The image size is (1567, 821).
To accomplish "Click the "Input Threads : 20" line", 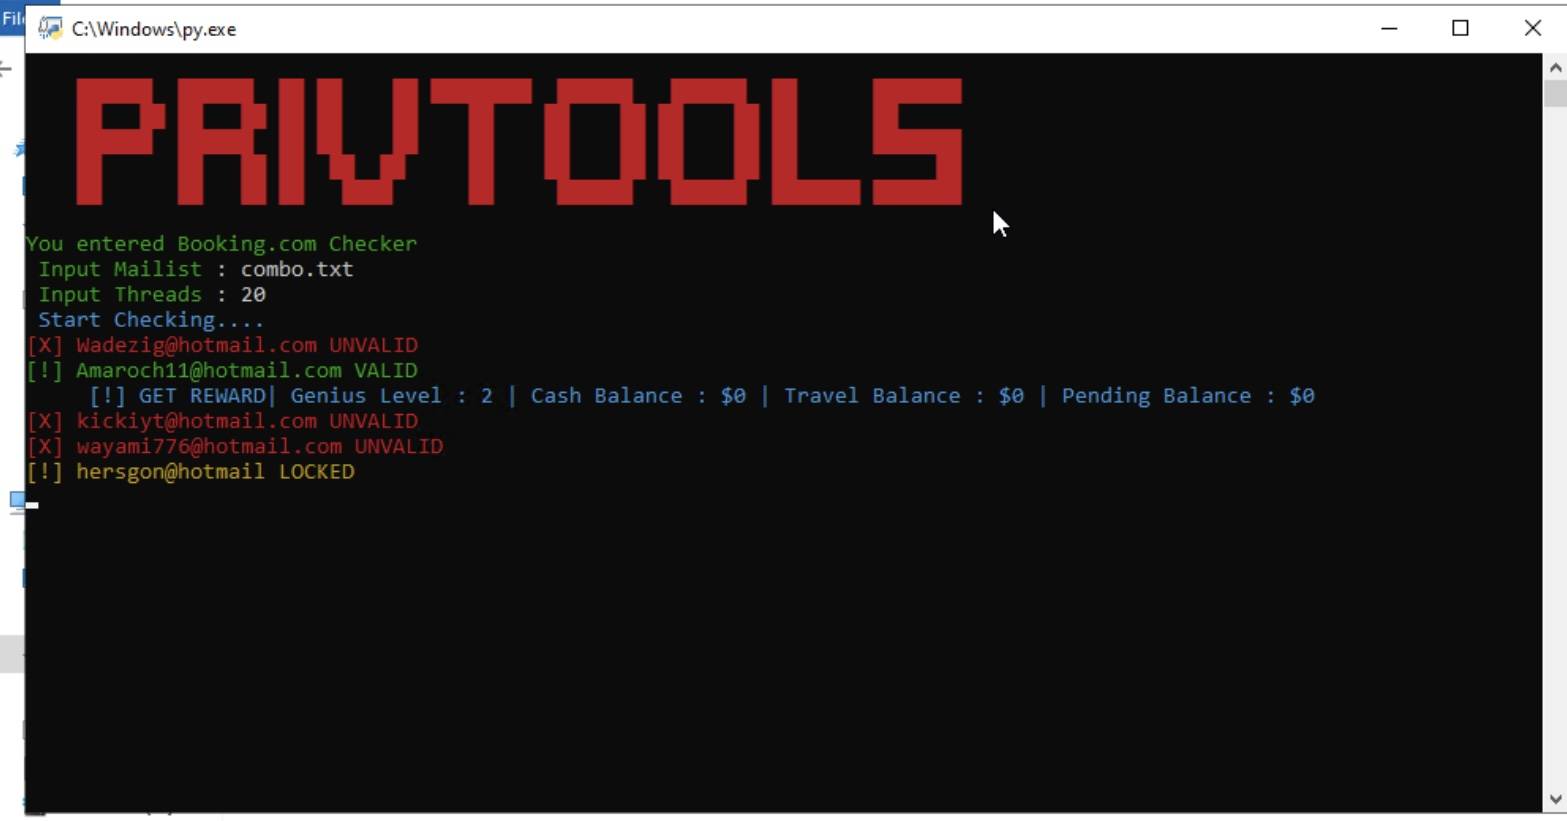I will [152, 295].
